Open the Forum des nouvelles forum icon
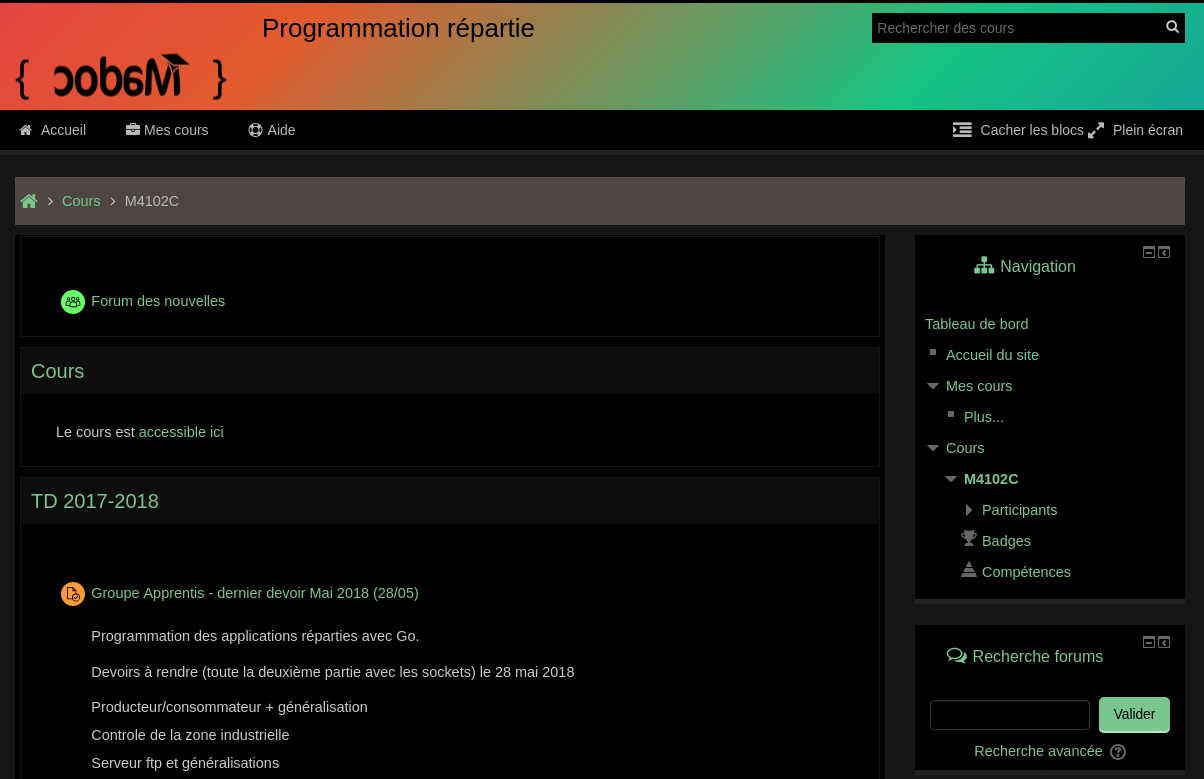 [73, 301]
